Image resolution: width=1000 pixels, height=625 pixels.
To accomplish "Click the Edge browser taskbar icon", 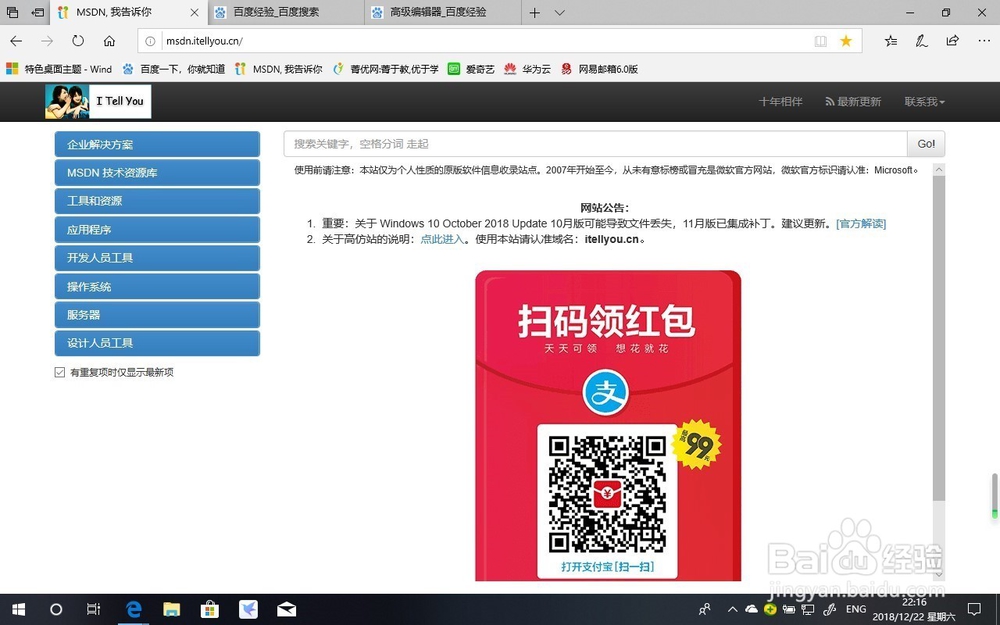I will click(133, 609).
